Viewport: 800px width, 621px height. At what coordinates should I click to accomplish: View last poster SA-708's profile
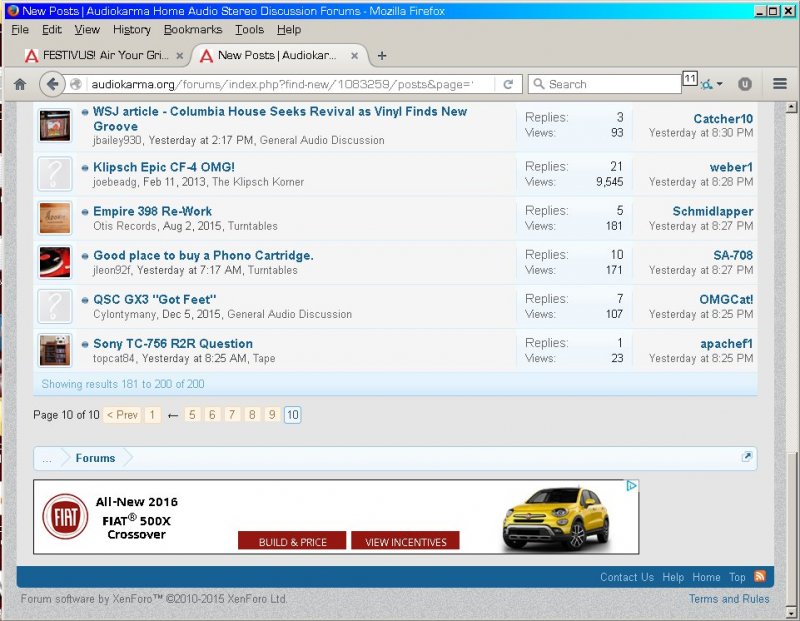pyautogui.click(x=733, y=255)
